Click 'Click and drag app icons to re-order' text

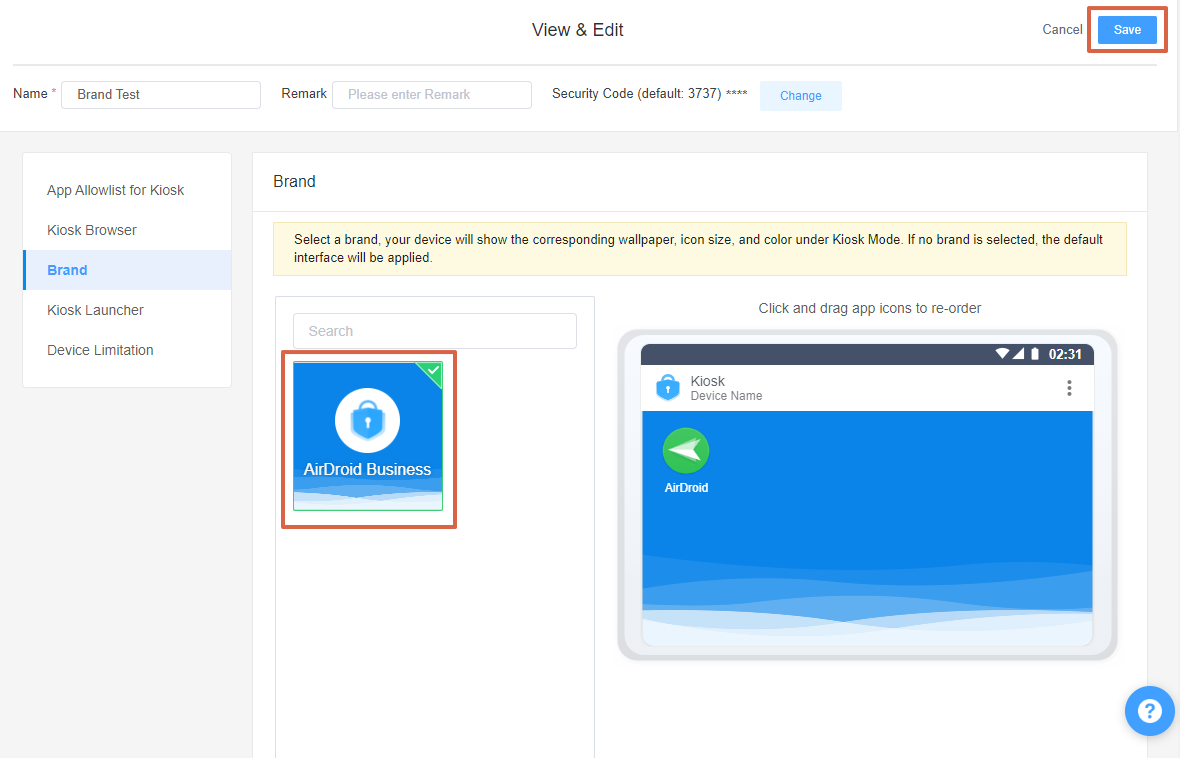tap(869, 309)
